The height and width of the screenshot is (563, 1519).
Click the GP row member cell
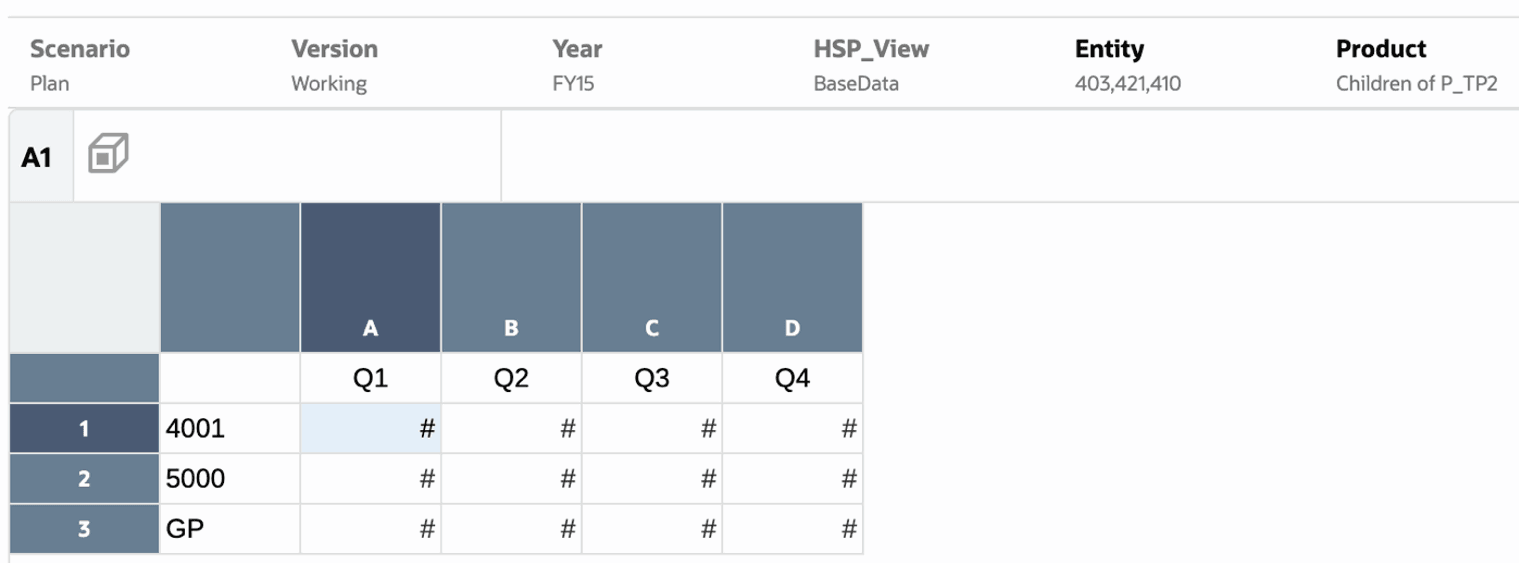click(230, 529)
